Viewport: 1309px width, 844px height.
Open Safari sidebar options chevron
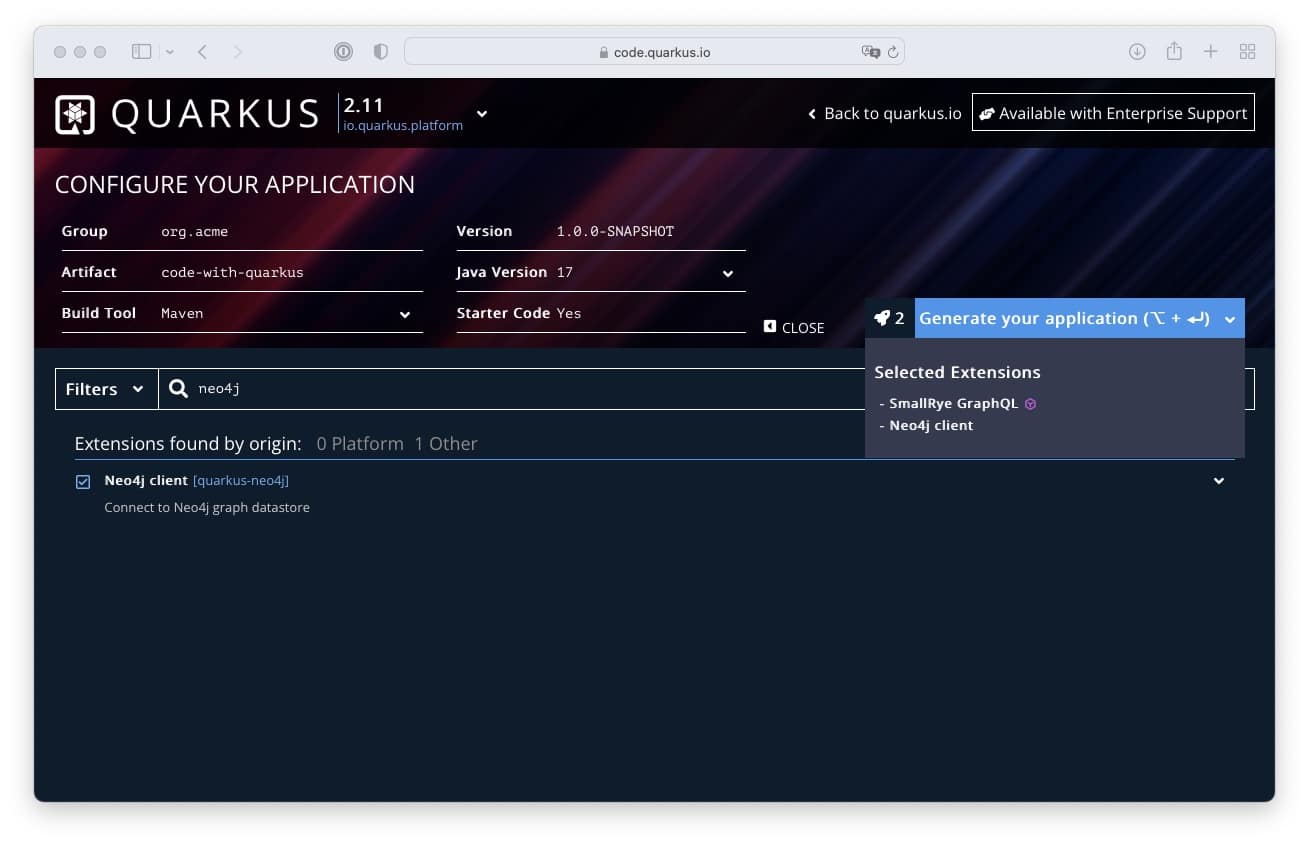point(169,51)
